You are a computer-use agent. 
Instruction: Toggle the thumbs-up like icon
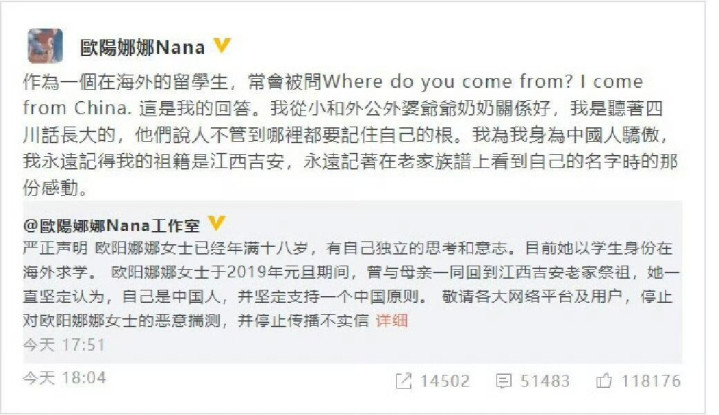point(603,381)
